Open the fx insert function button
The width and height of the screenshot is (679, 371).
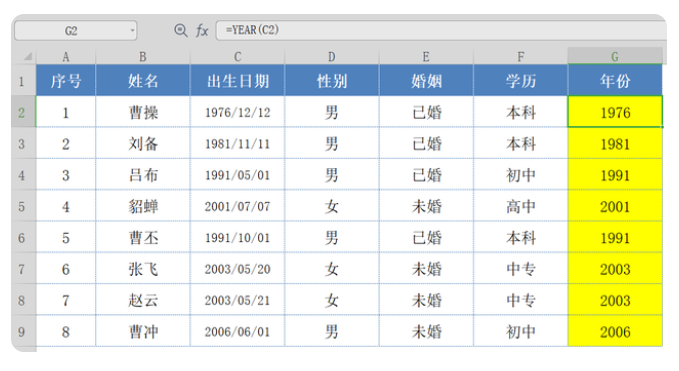202,30
